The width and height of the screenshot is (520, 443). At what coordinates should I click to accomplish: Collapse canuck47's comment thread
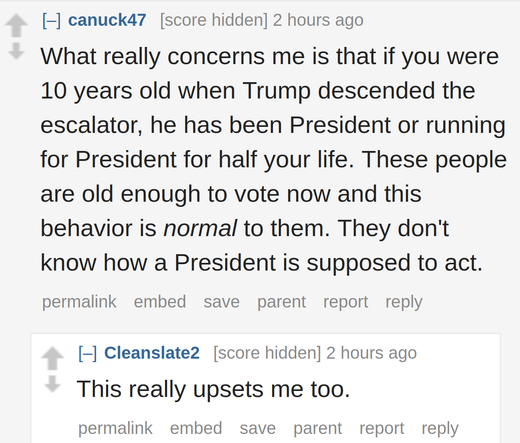[51, 20]
